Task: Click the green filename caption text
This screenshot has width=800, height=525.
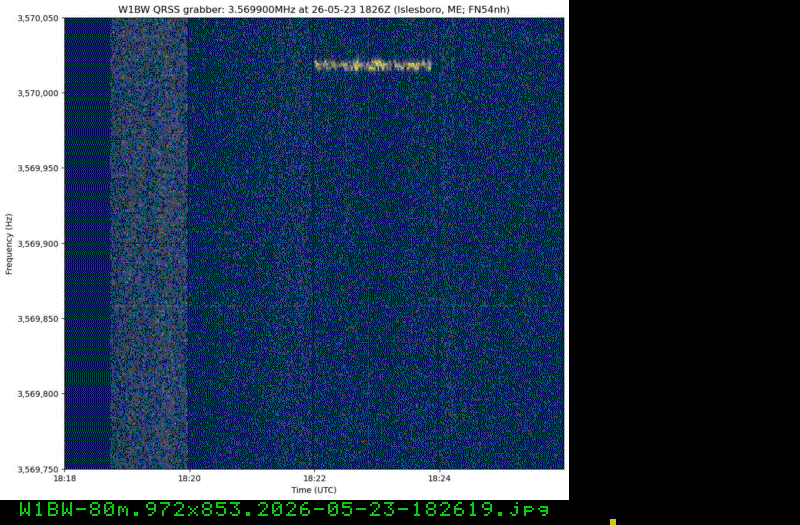Action: [284, 509]
